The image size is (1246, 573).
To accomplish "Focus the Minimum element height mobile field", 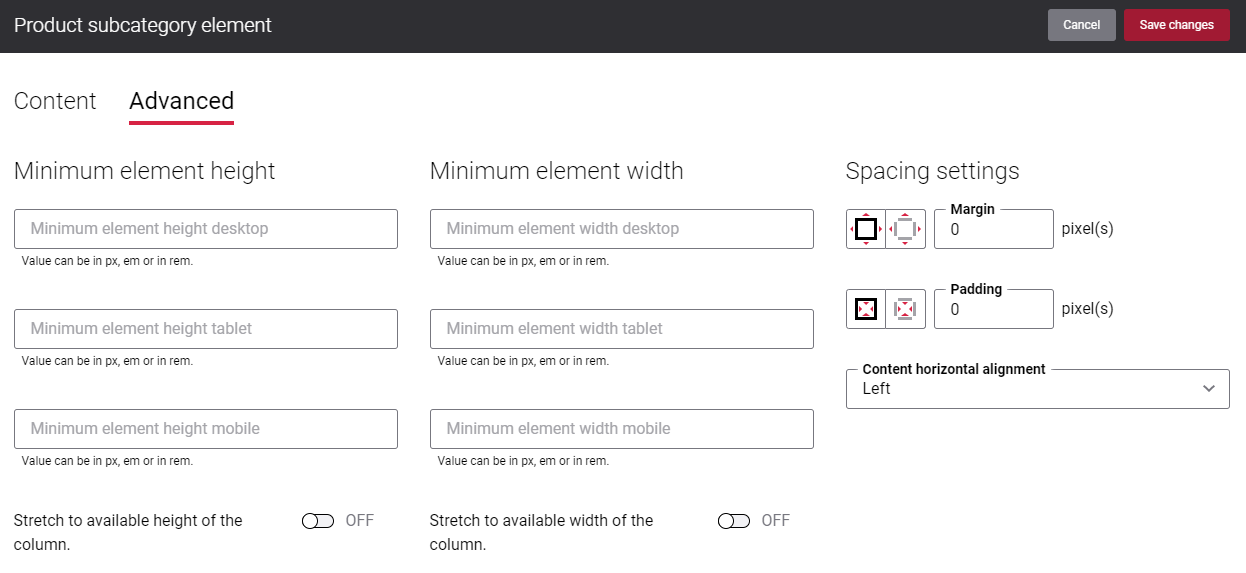I will point(206,429).
